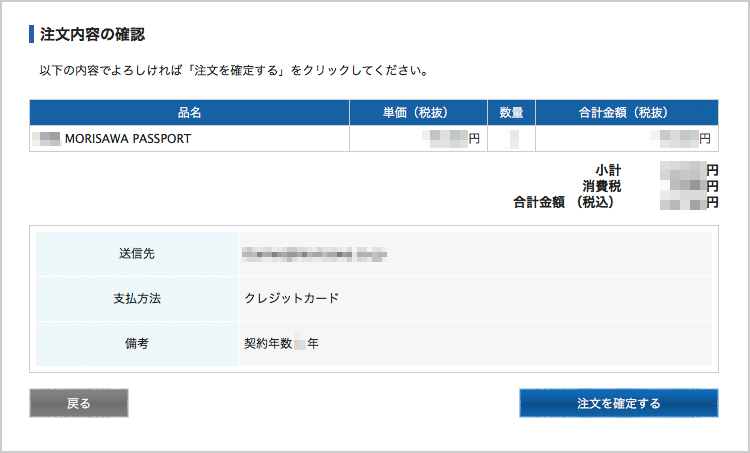Screen dimensions: 750x453
Task: Select the 合計金額（税込） label
Action: tap(563, 202)
